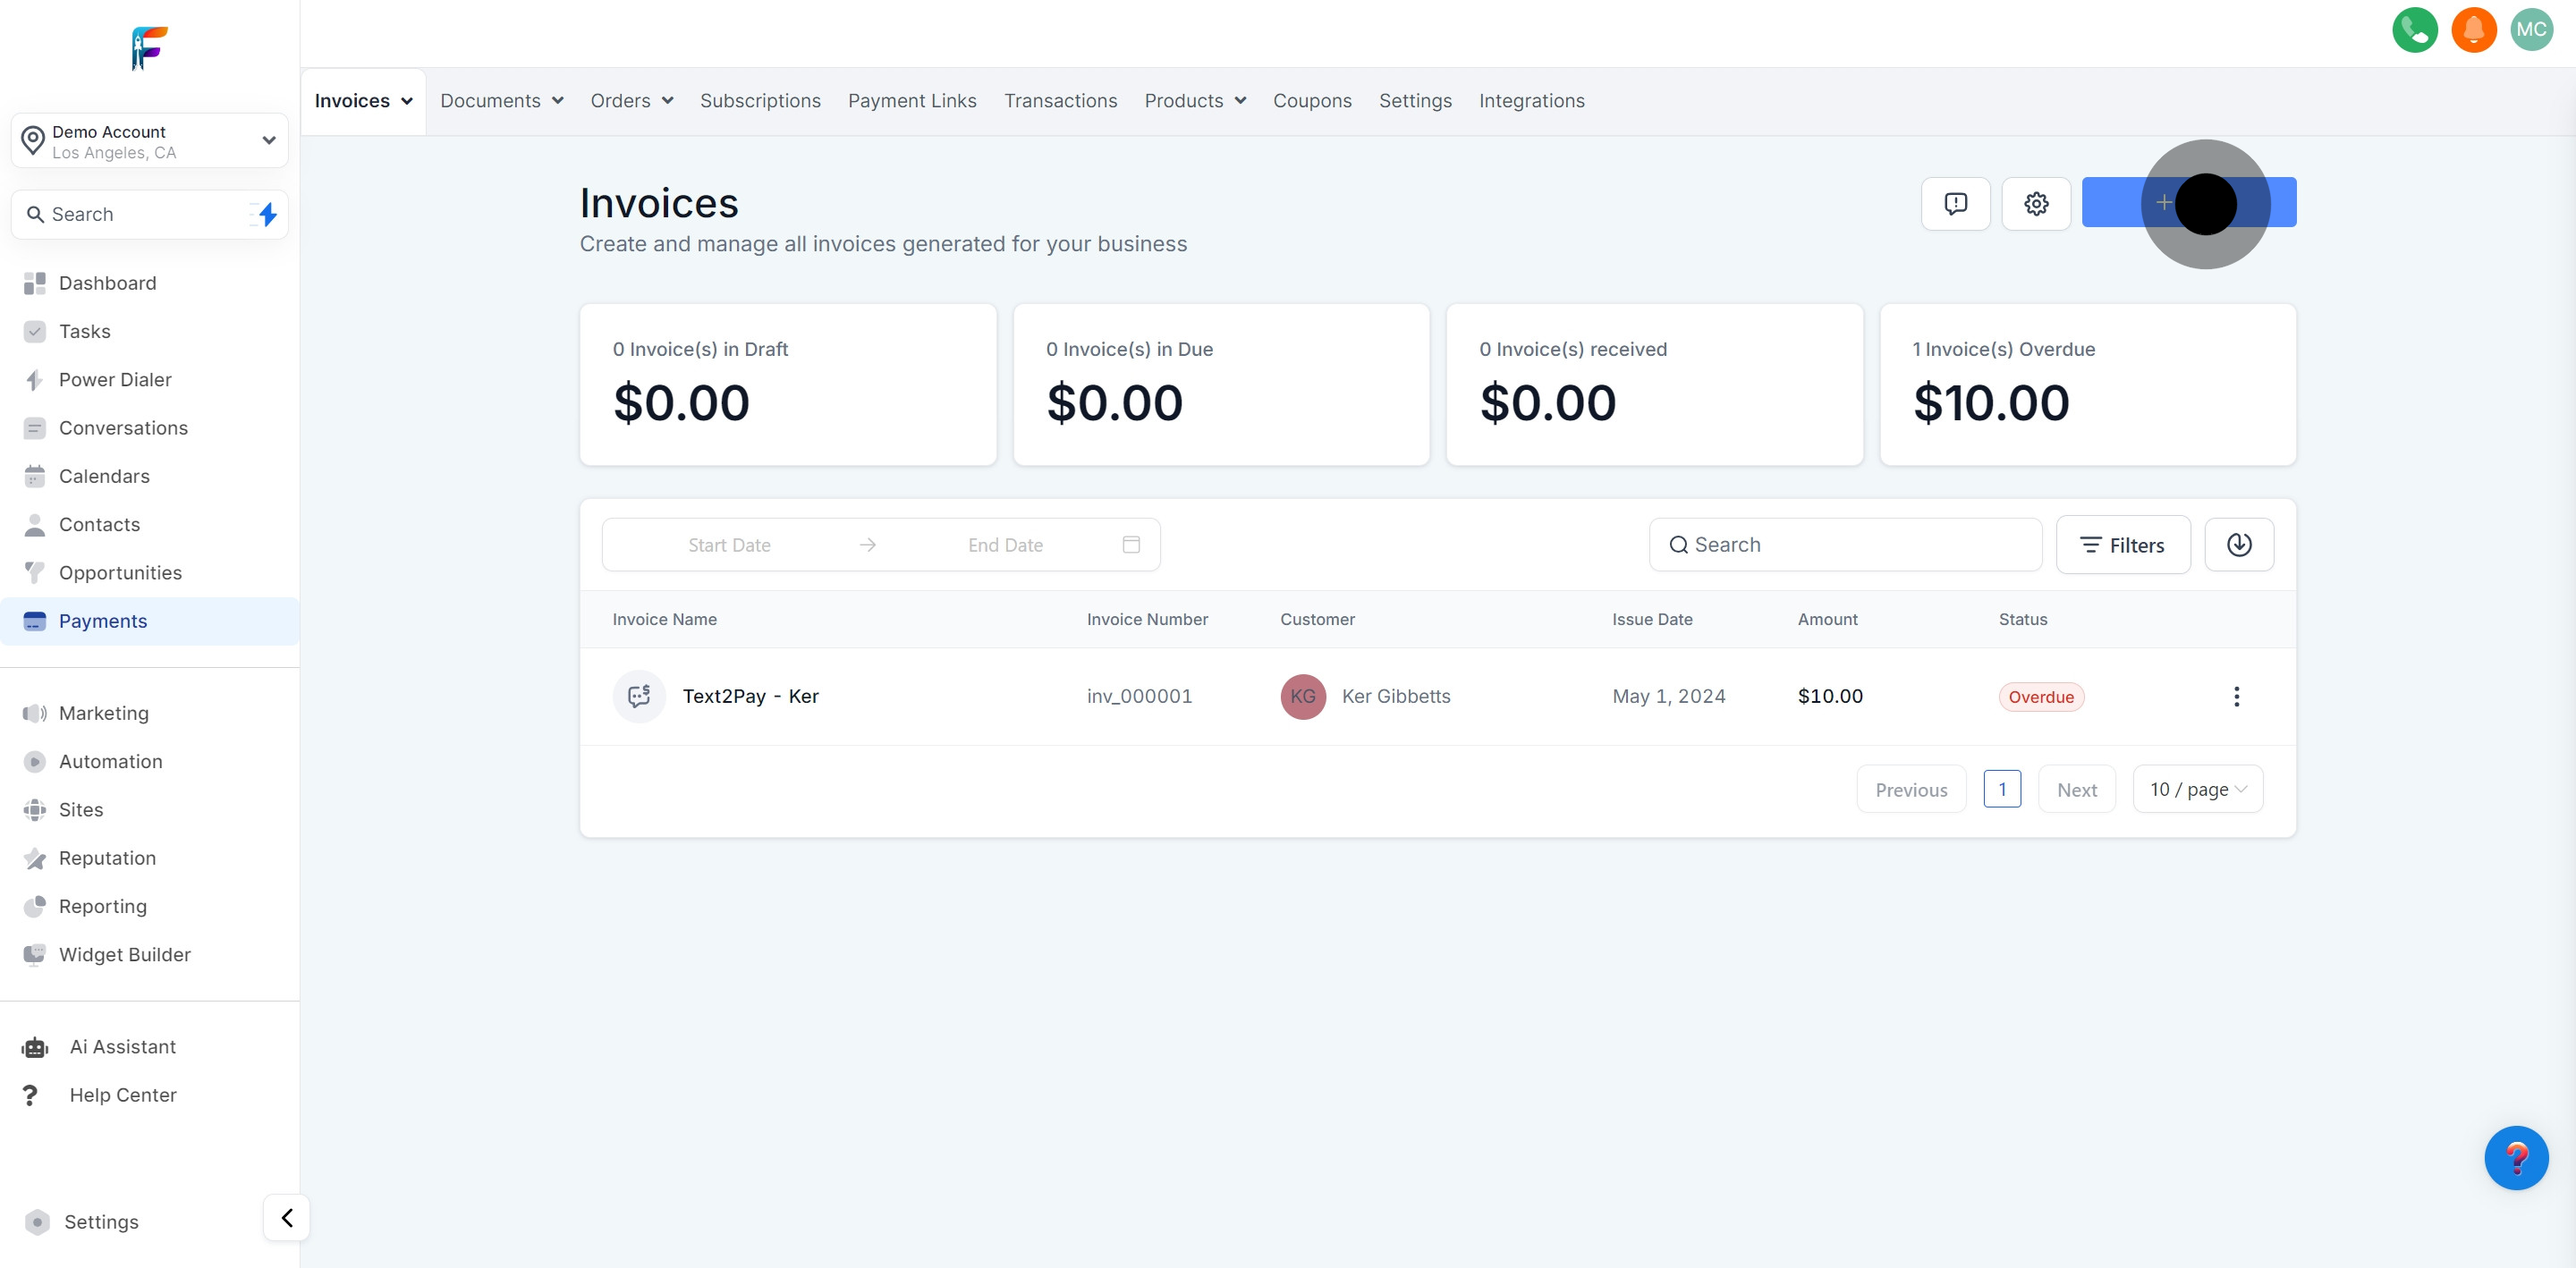Click the invoice Search field
The width and height of the screenshot is (2576, 1268).
pos(1845,545)
